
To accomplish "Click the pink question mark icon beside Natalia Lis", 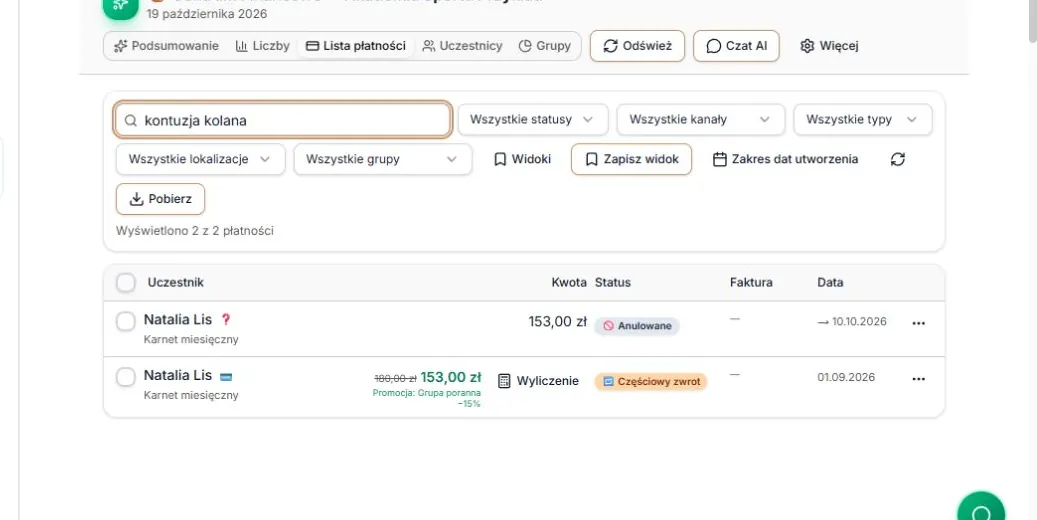I will pyautogui.click(x=226, y=320).
